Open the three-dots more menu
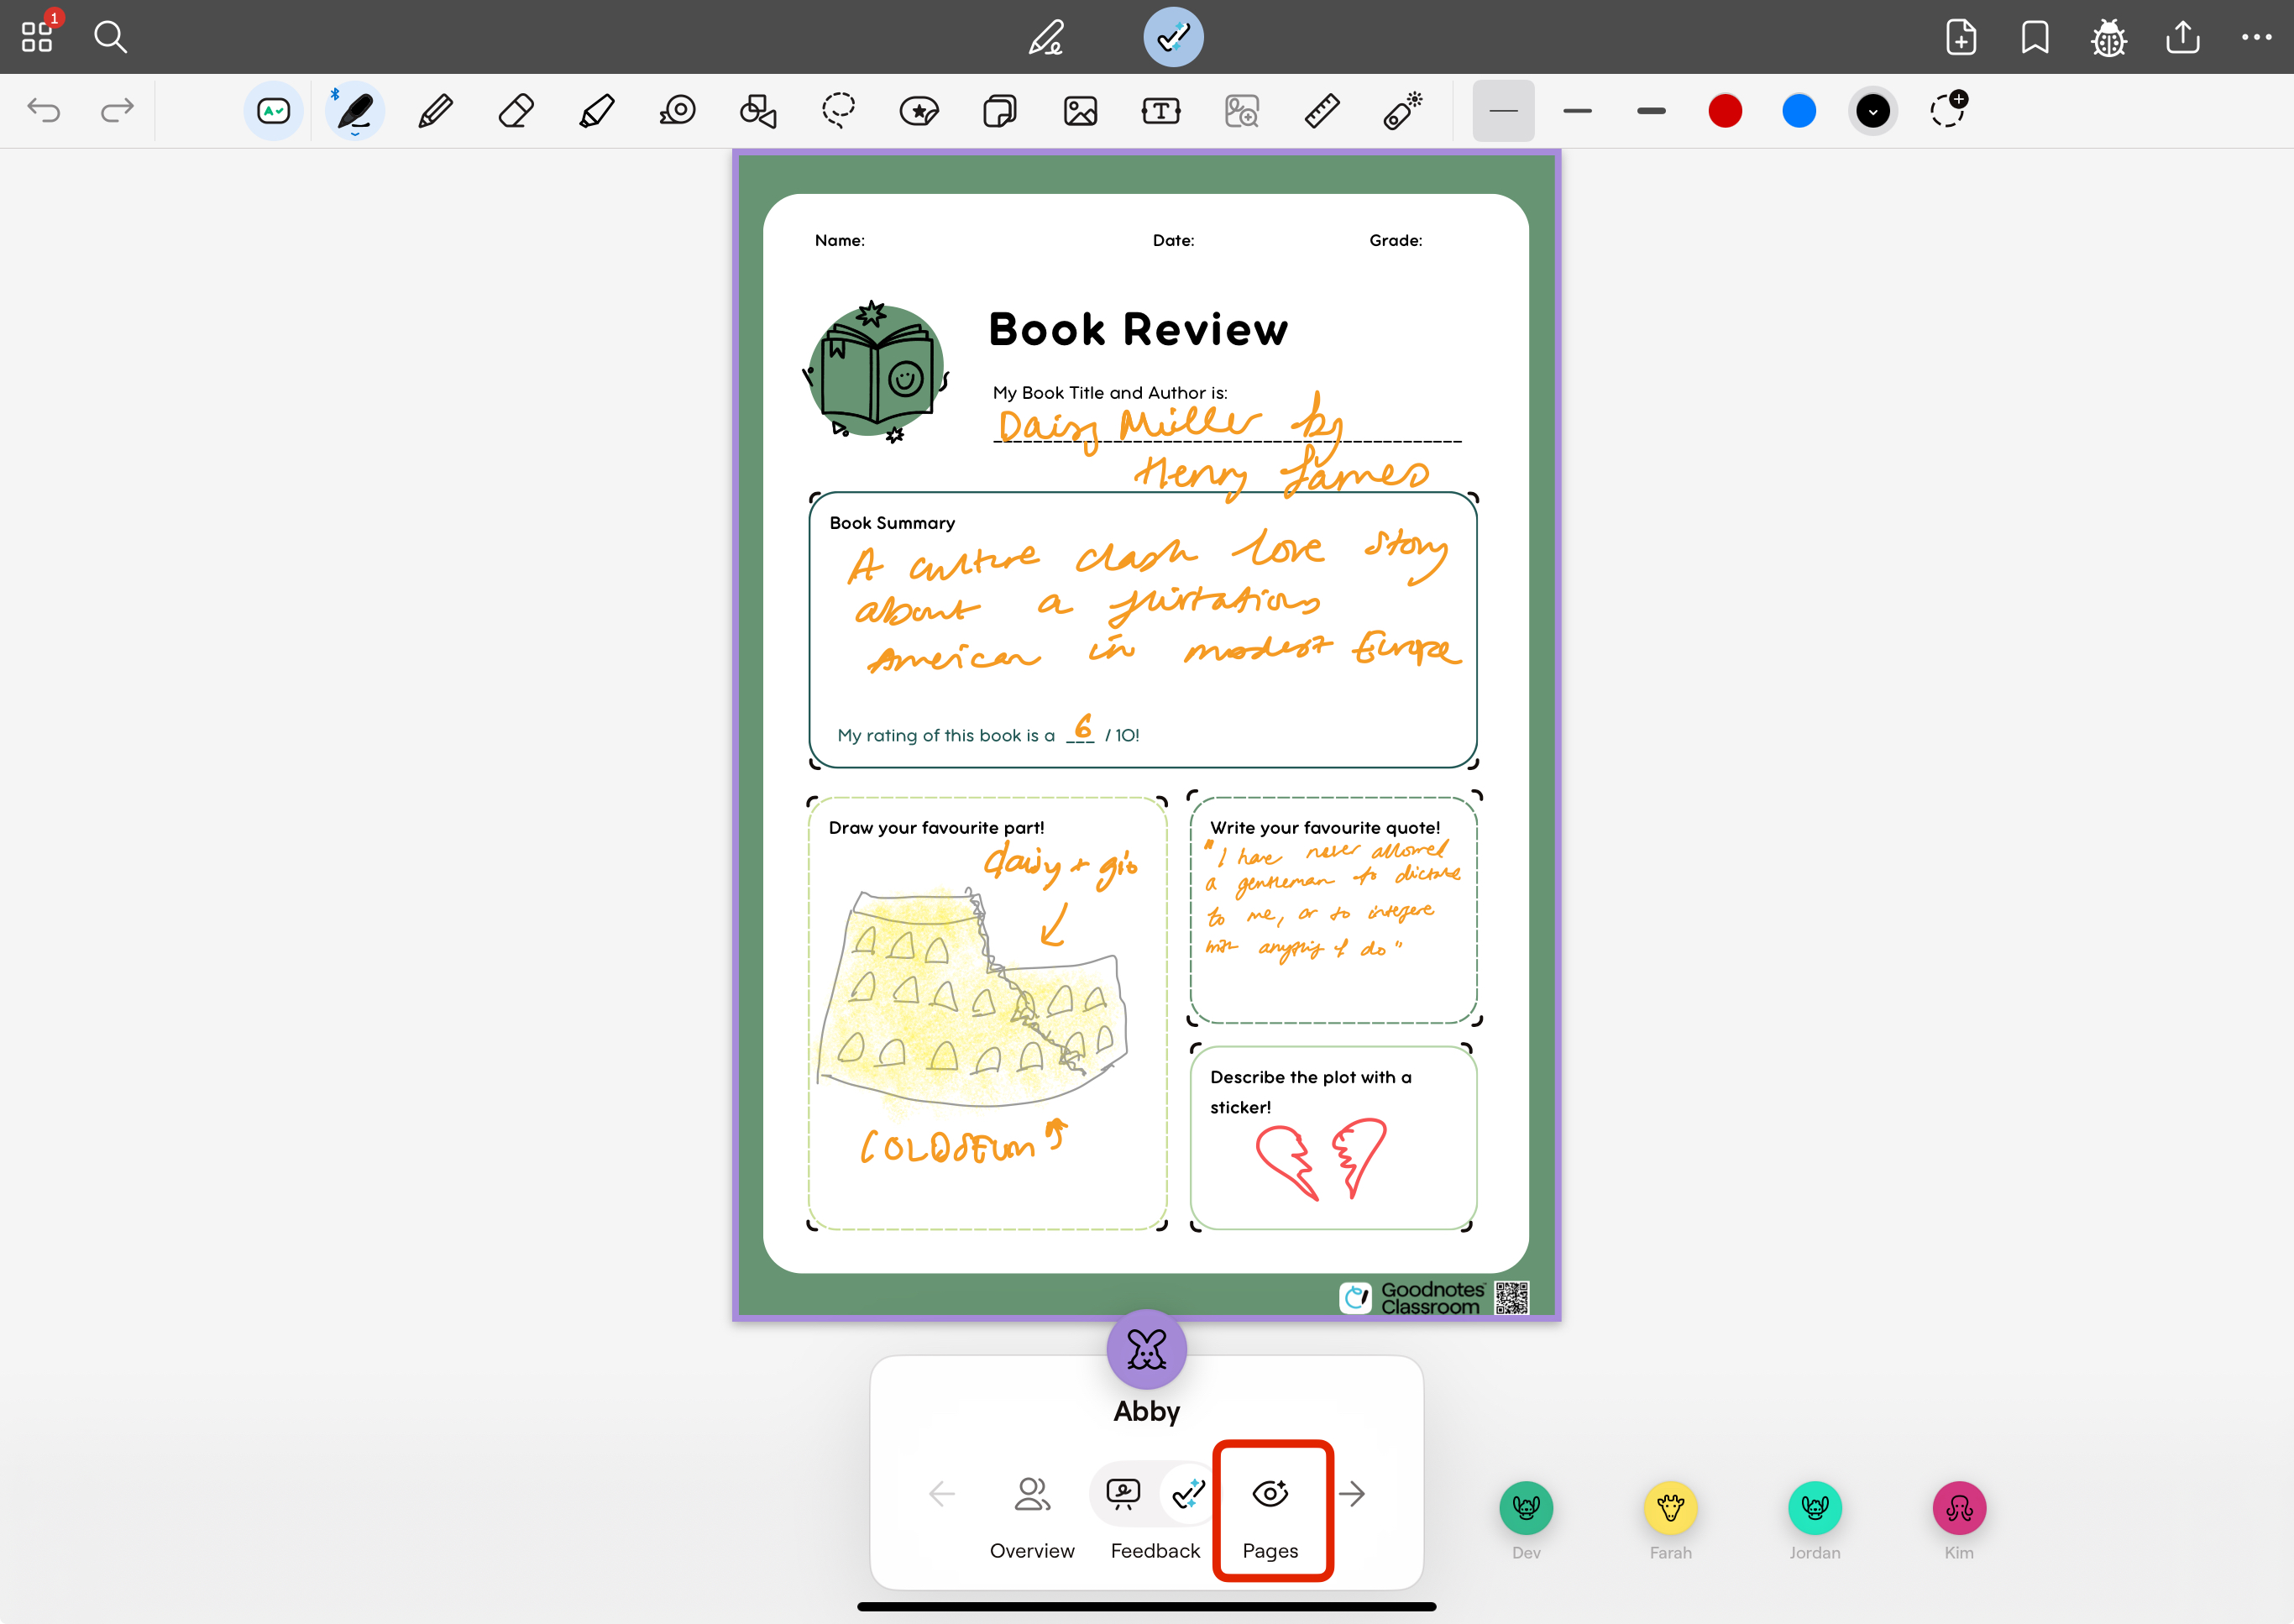The image size is (2294, 1624). pos(2256,38)
